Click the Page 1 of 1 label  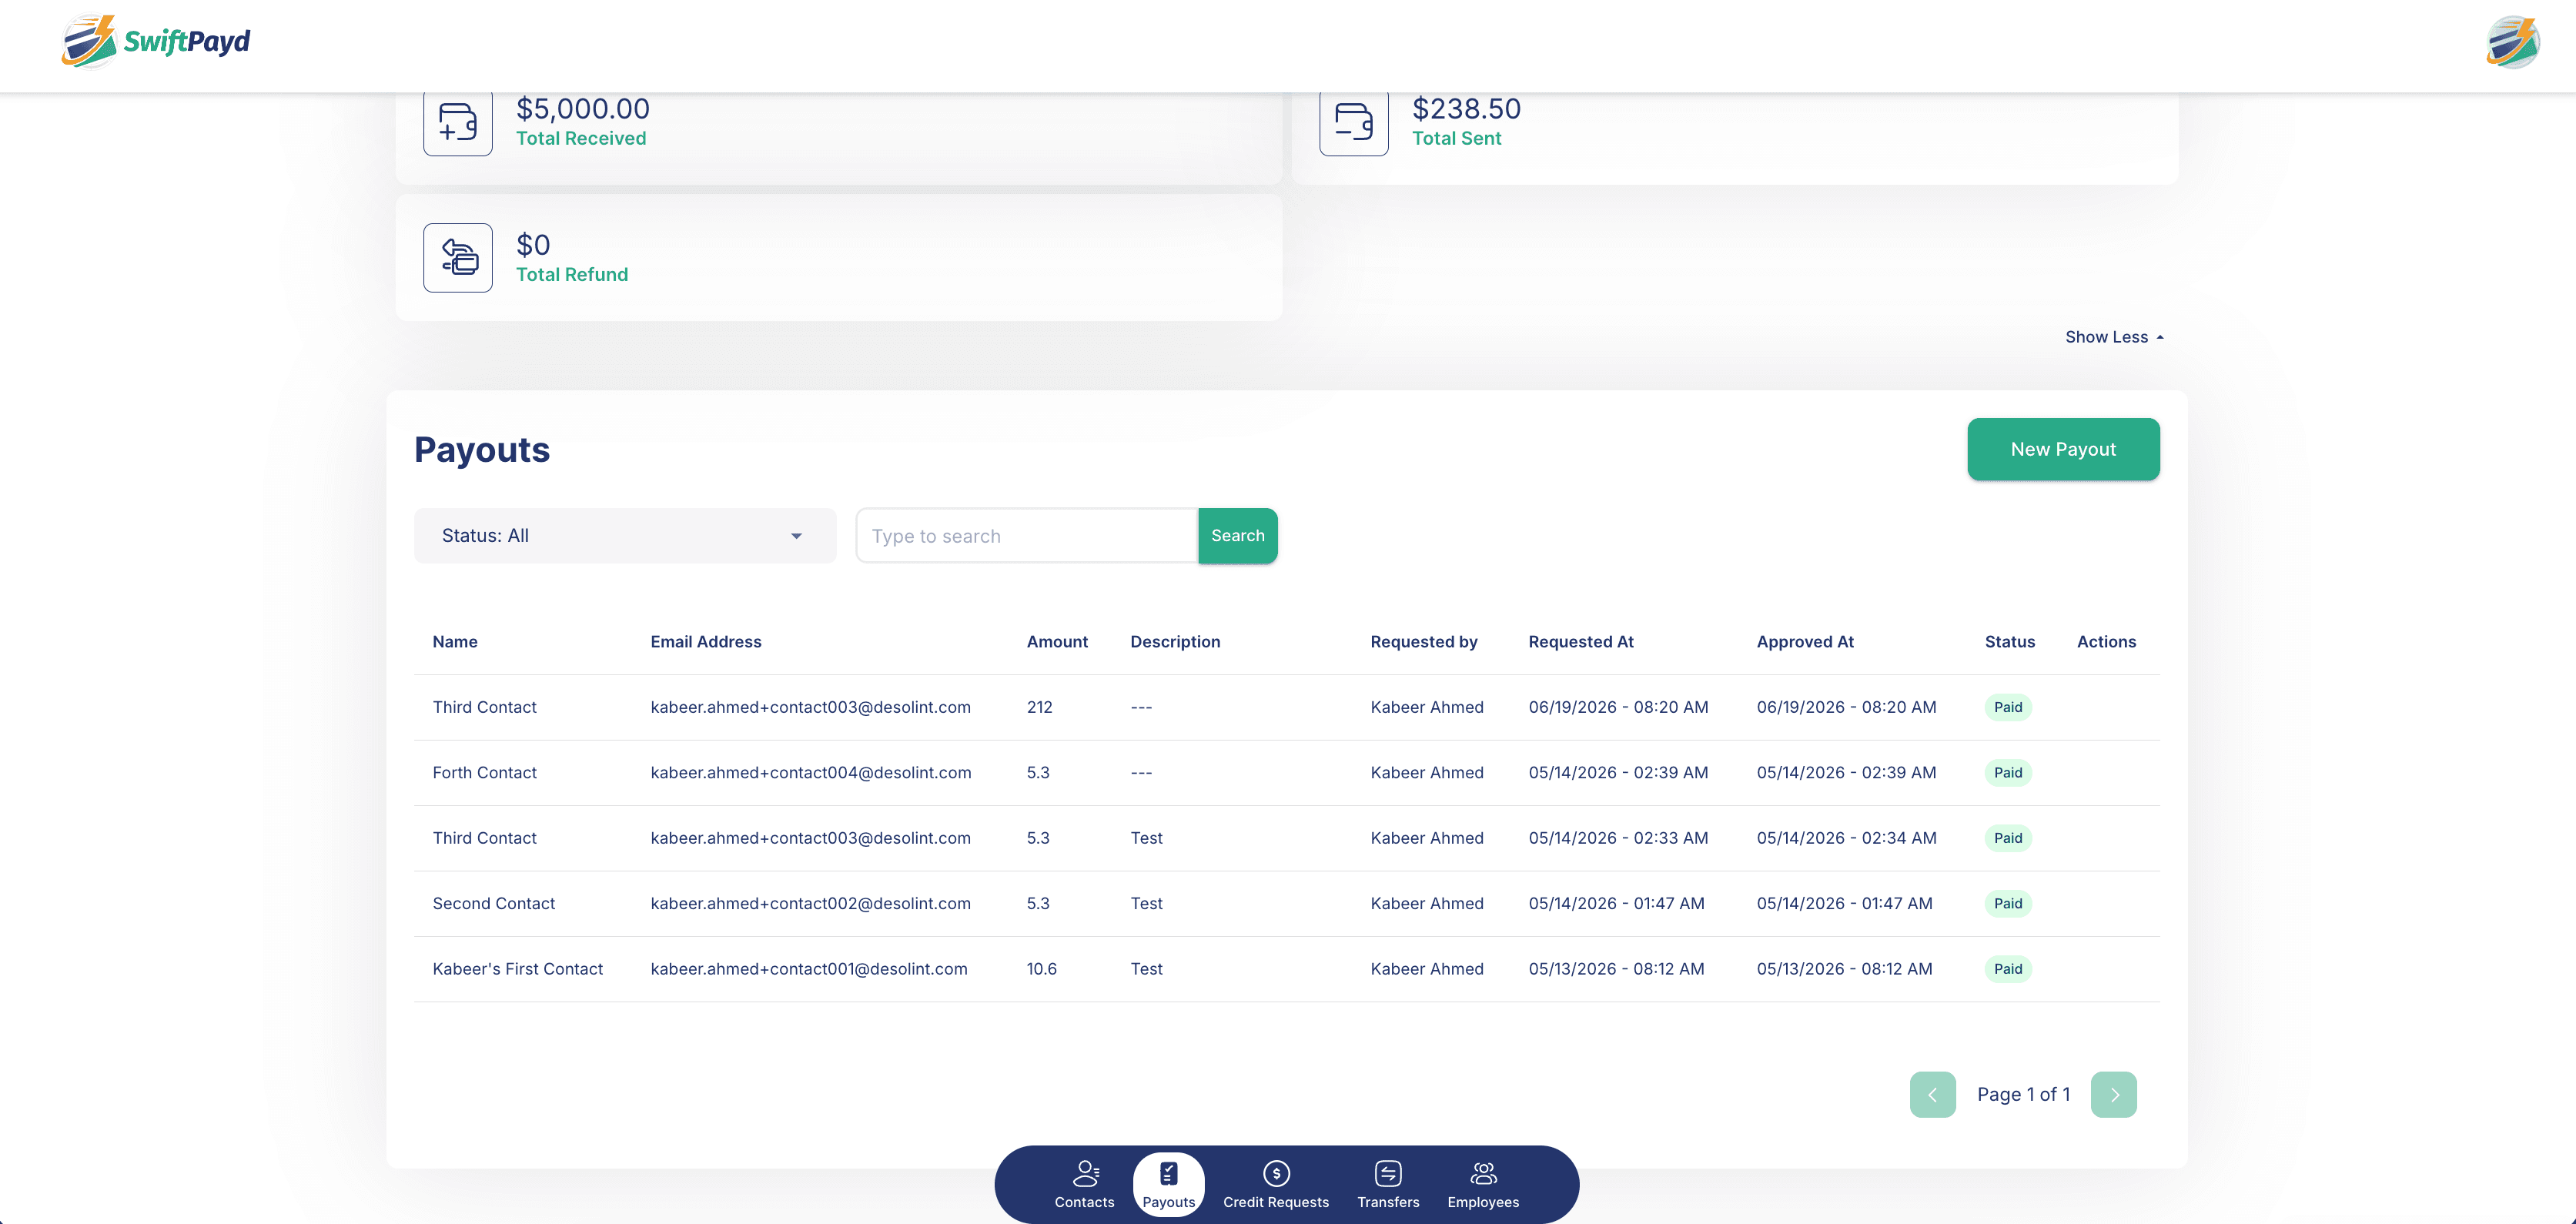click(2023, 1095)
